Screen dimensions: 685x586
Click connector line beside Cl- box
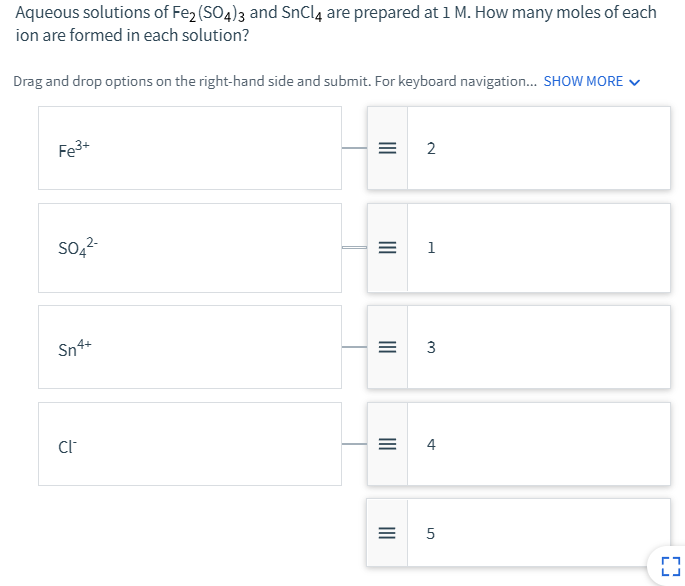(x=355, y=444)
